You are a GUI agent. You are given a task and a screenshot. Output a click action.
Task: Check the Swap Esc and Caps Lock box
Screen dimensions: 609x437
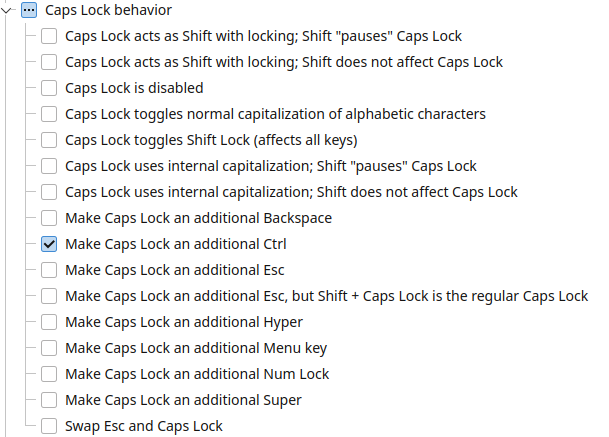(x=49, y=427)
